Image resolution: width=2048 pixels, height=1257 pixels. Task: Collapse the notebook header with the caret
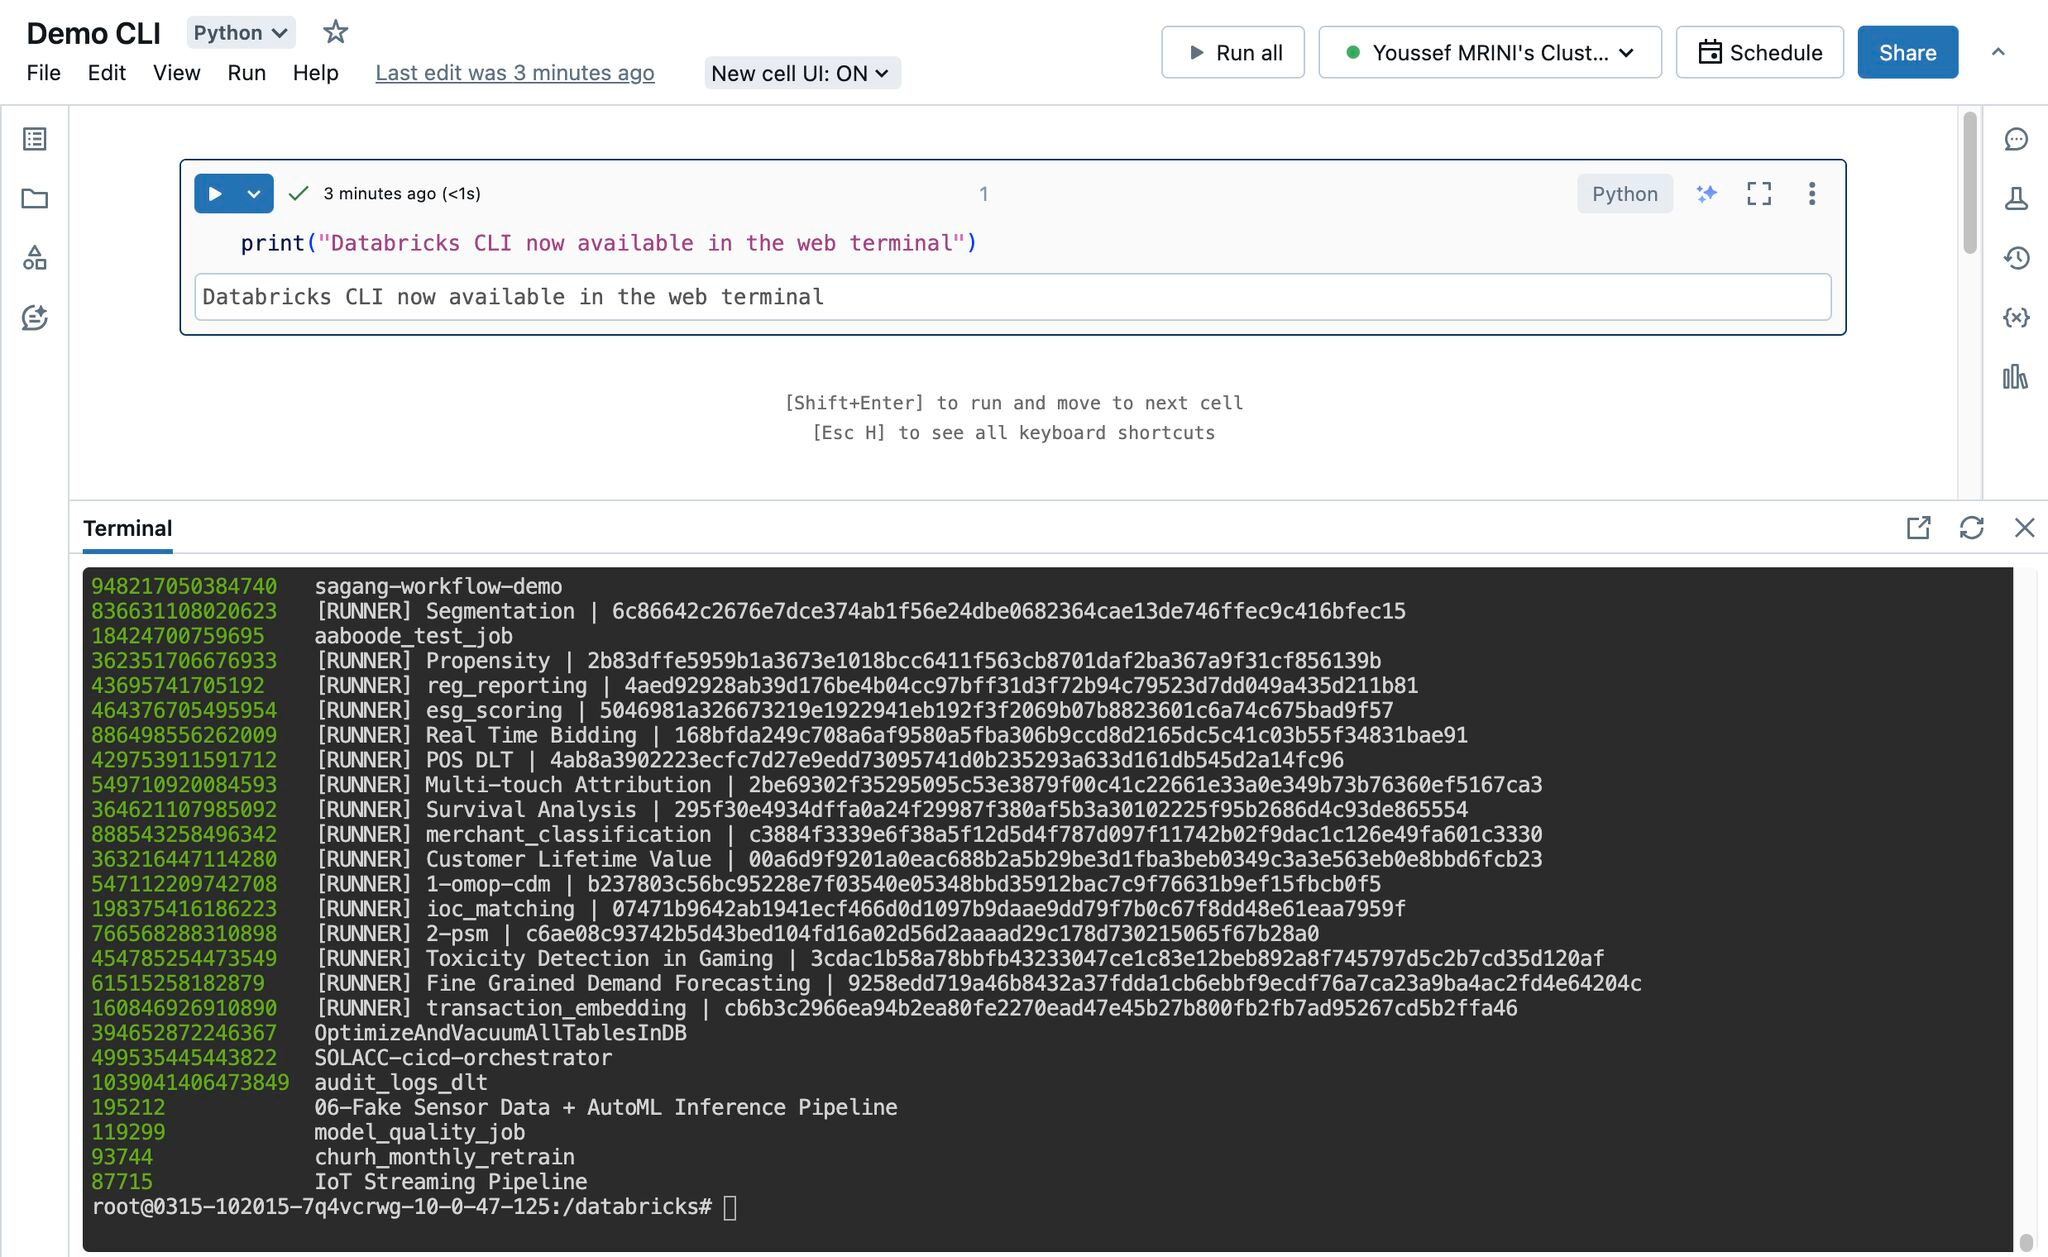(1998, 52)
